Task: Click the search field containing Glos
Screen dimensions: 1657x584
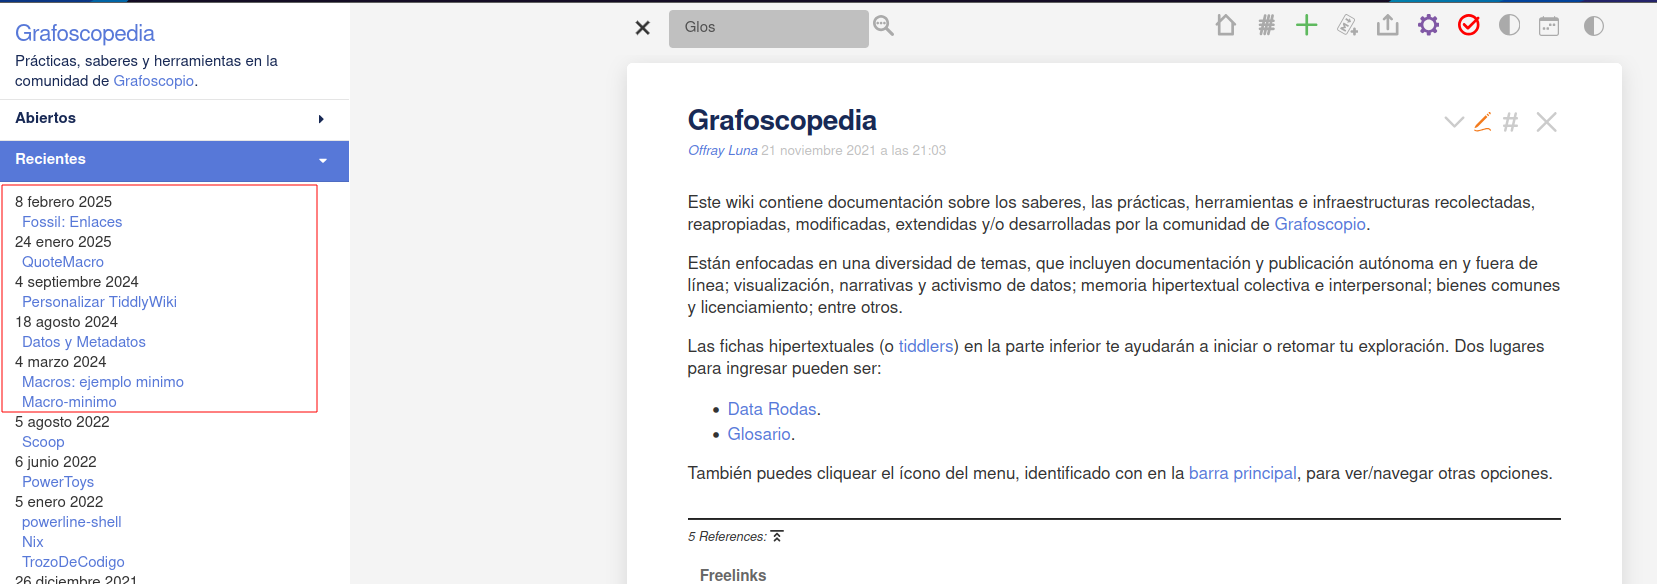Action: (x=768, y=28)
